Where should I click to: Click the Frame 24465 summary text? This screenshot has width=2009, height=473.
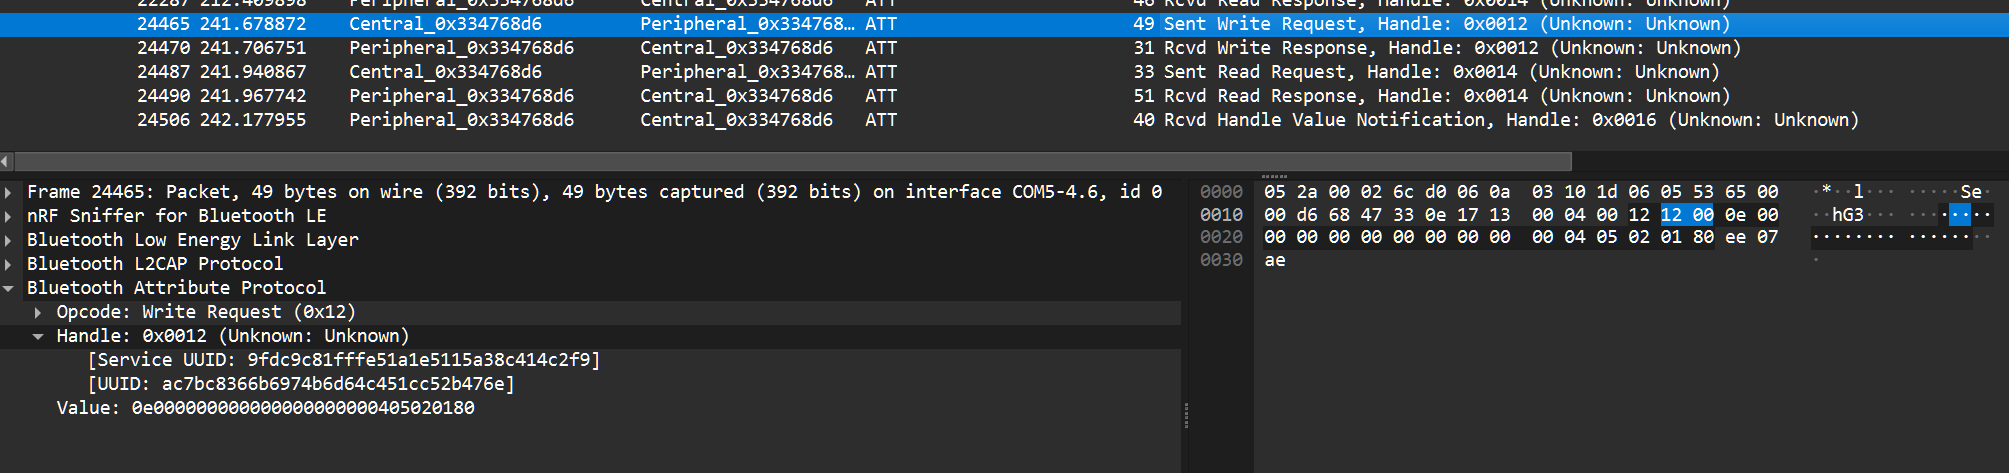(594, 192)
